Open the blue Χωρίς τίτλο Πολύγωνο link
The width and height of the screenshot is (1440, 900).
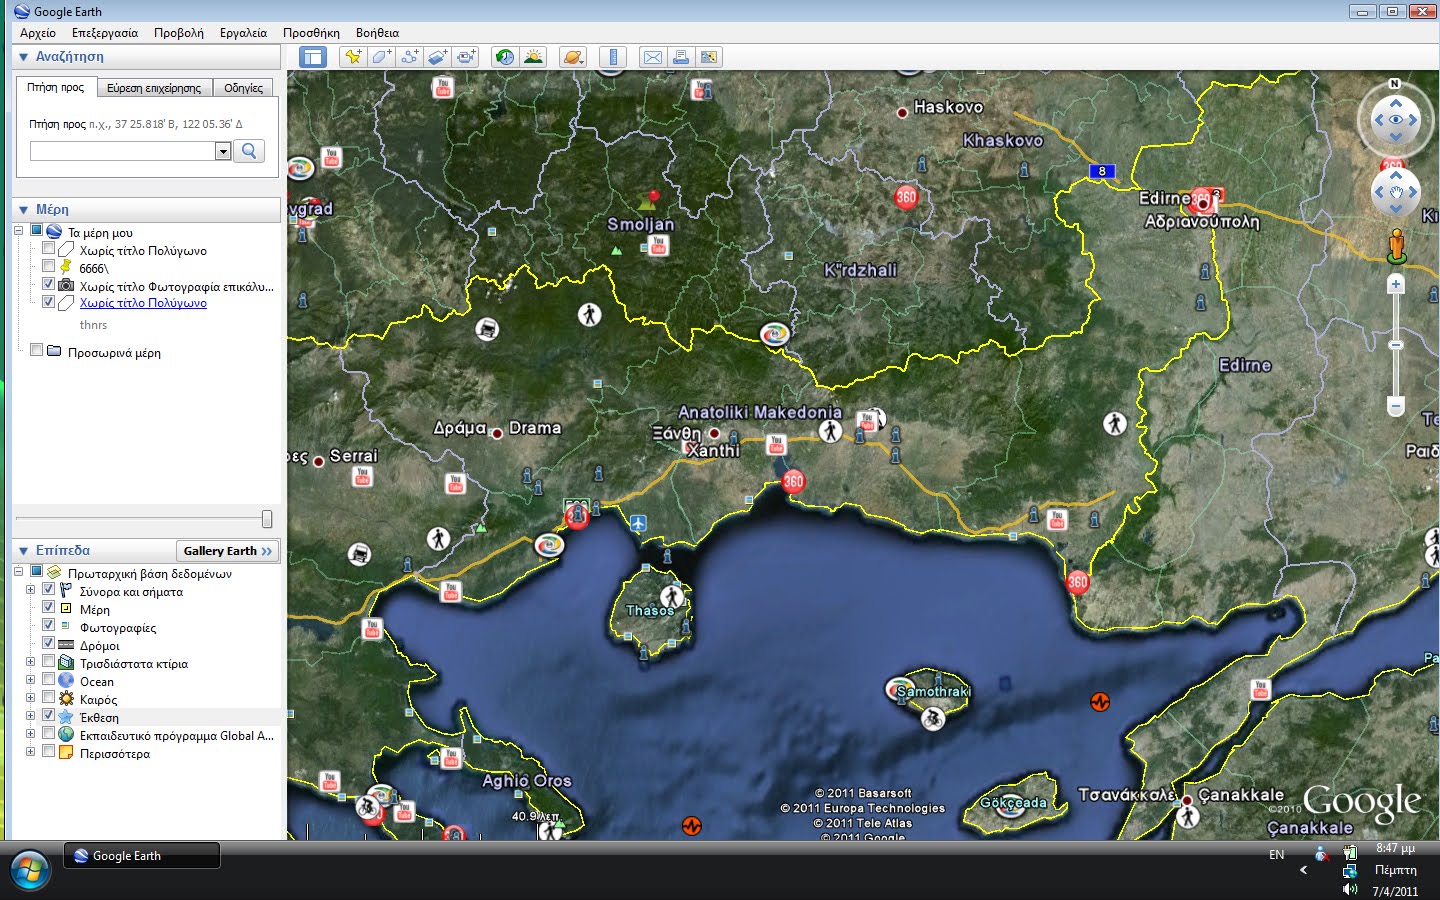[143, 303]
